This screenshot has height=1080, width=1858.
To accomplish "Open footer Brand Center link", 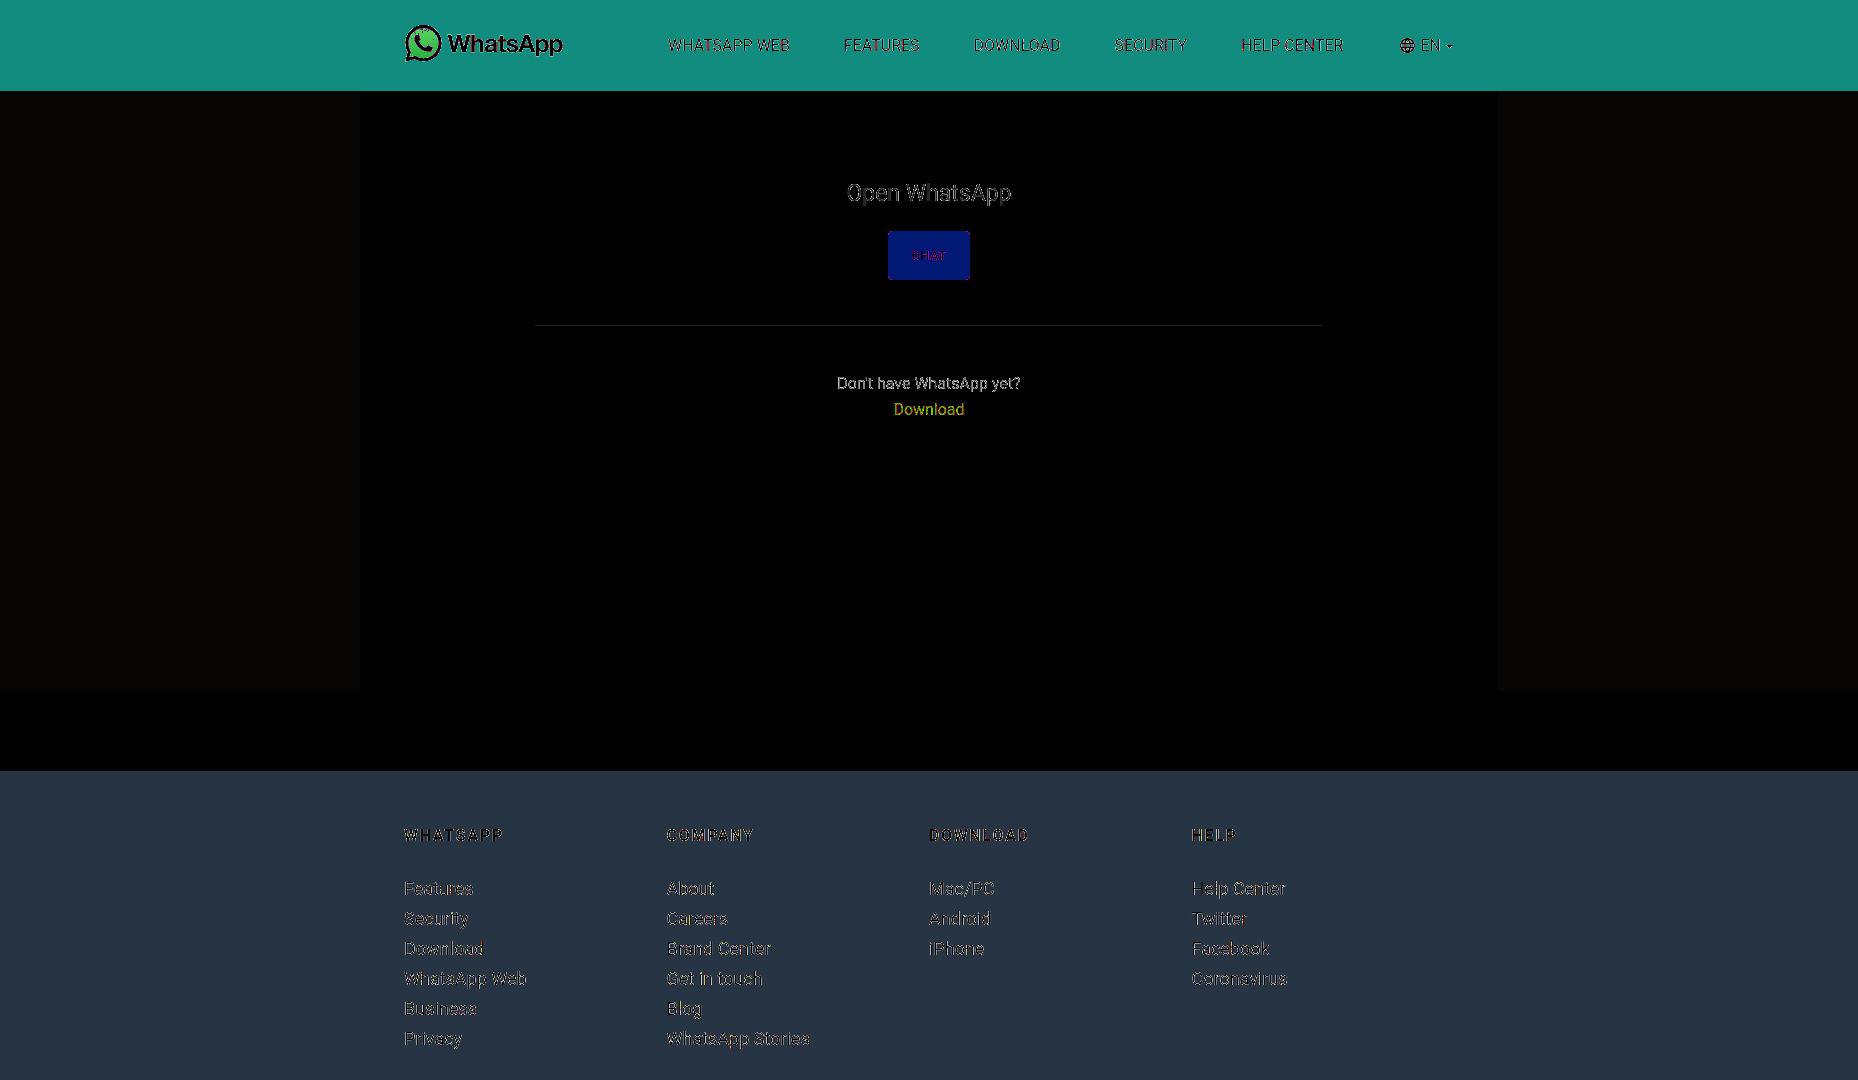I will 718,948.
